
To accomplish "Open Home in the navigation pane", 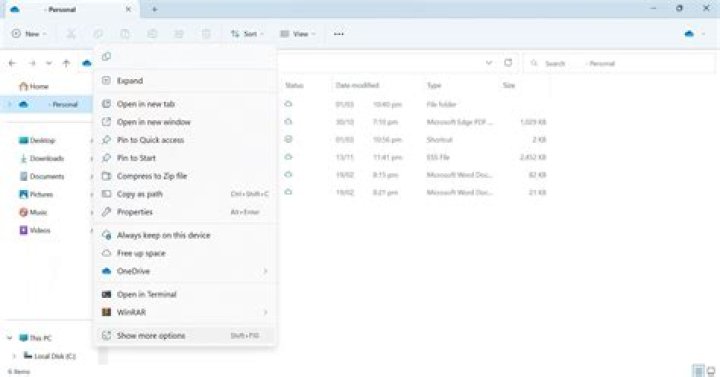I will (34, 86).
